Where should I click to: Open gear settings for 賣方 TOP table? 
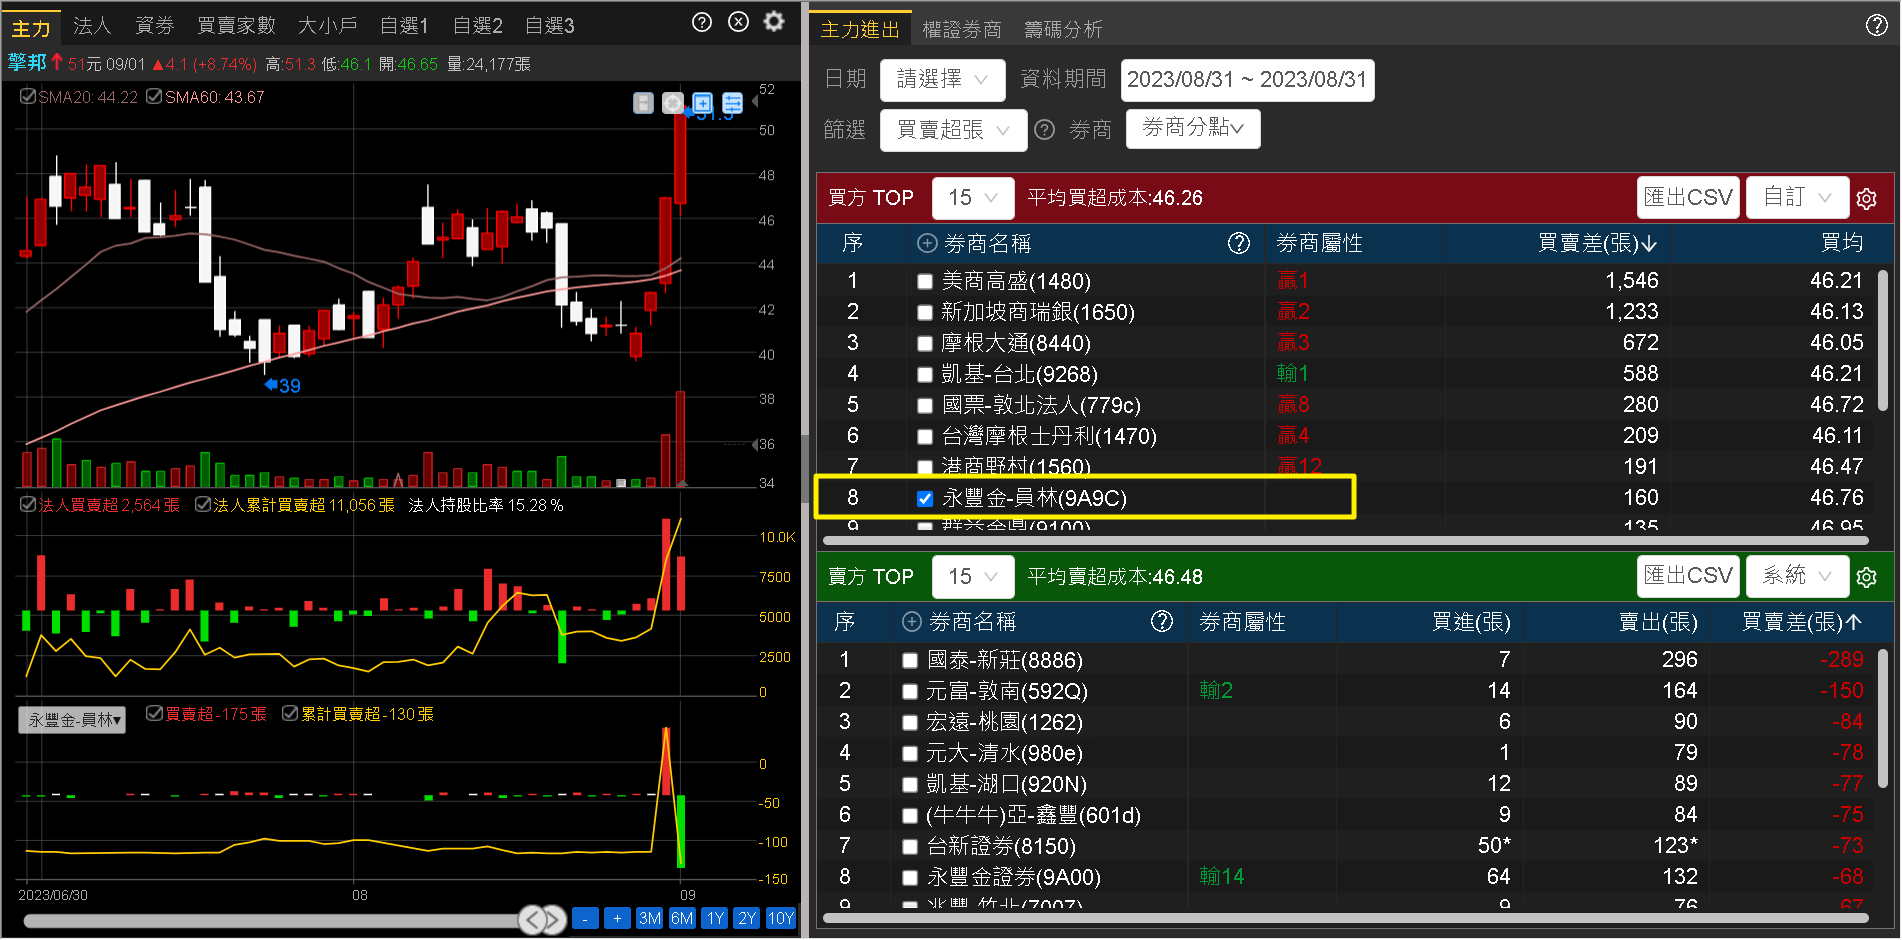tap(1866, 577)
